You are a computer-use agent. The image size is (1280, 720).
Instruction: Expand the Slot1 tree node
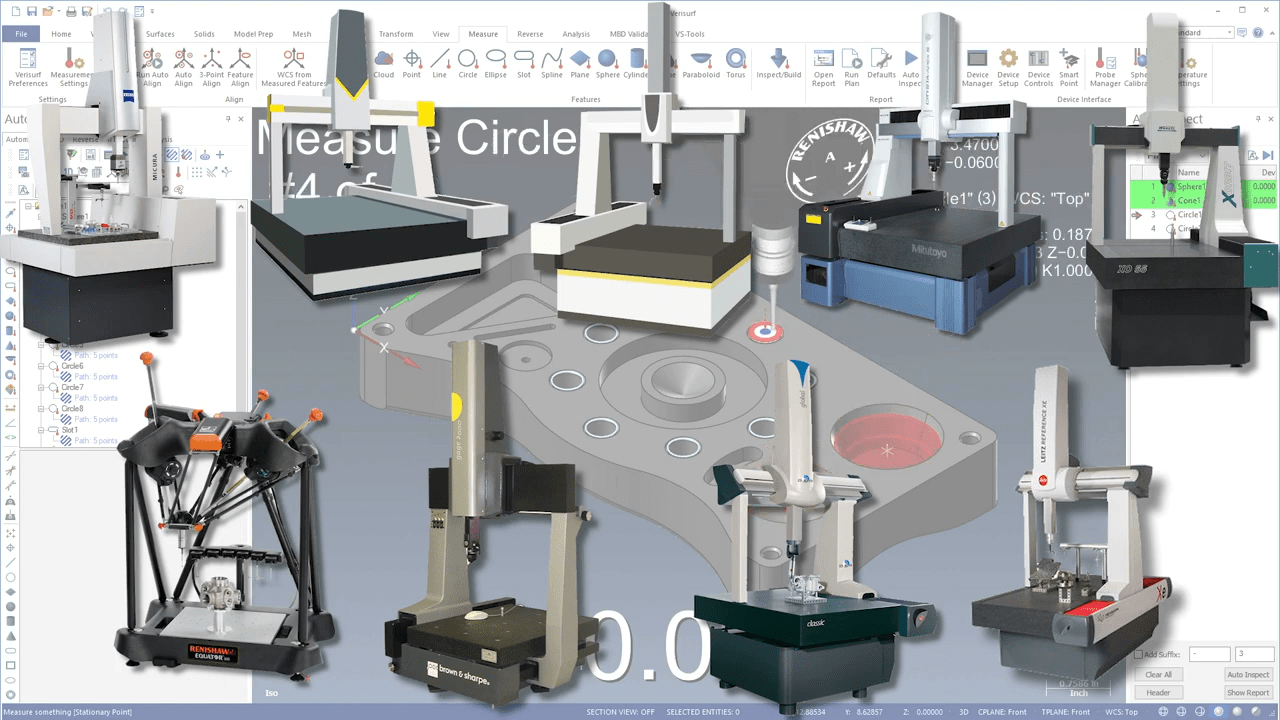coord(42,430)
